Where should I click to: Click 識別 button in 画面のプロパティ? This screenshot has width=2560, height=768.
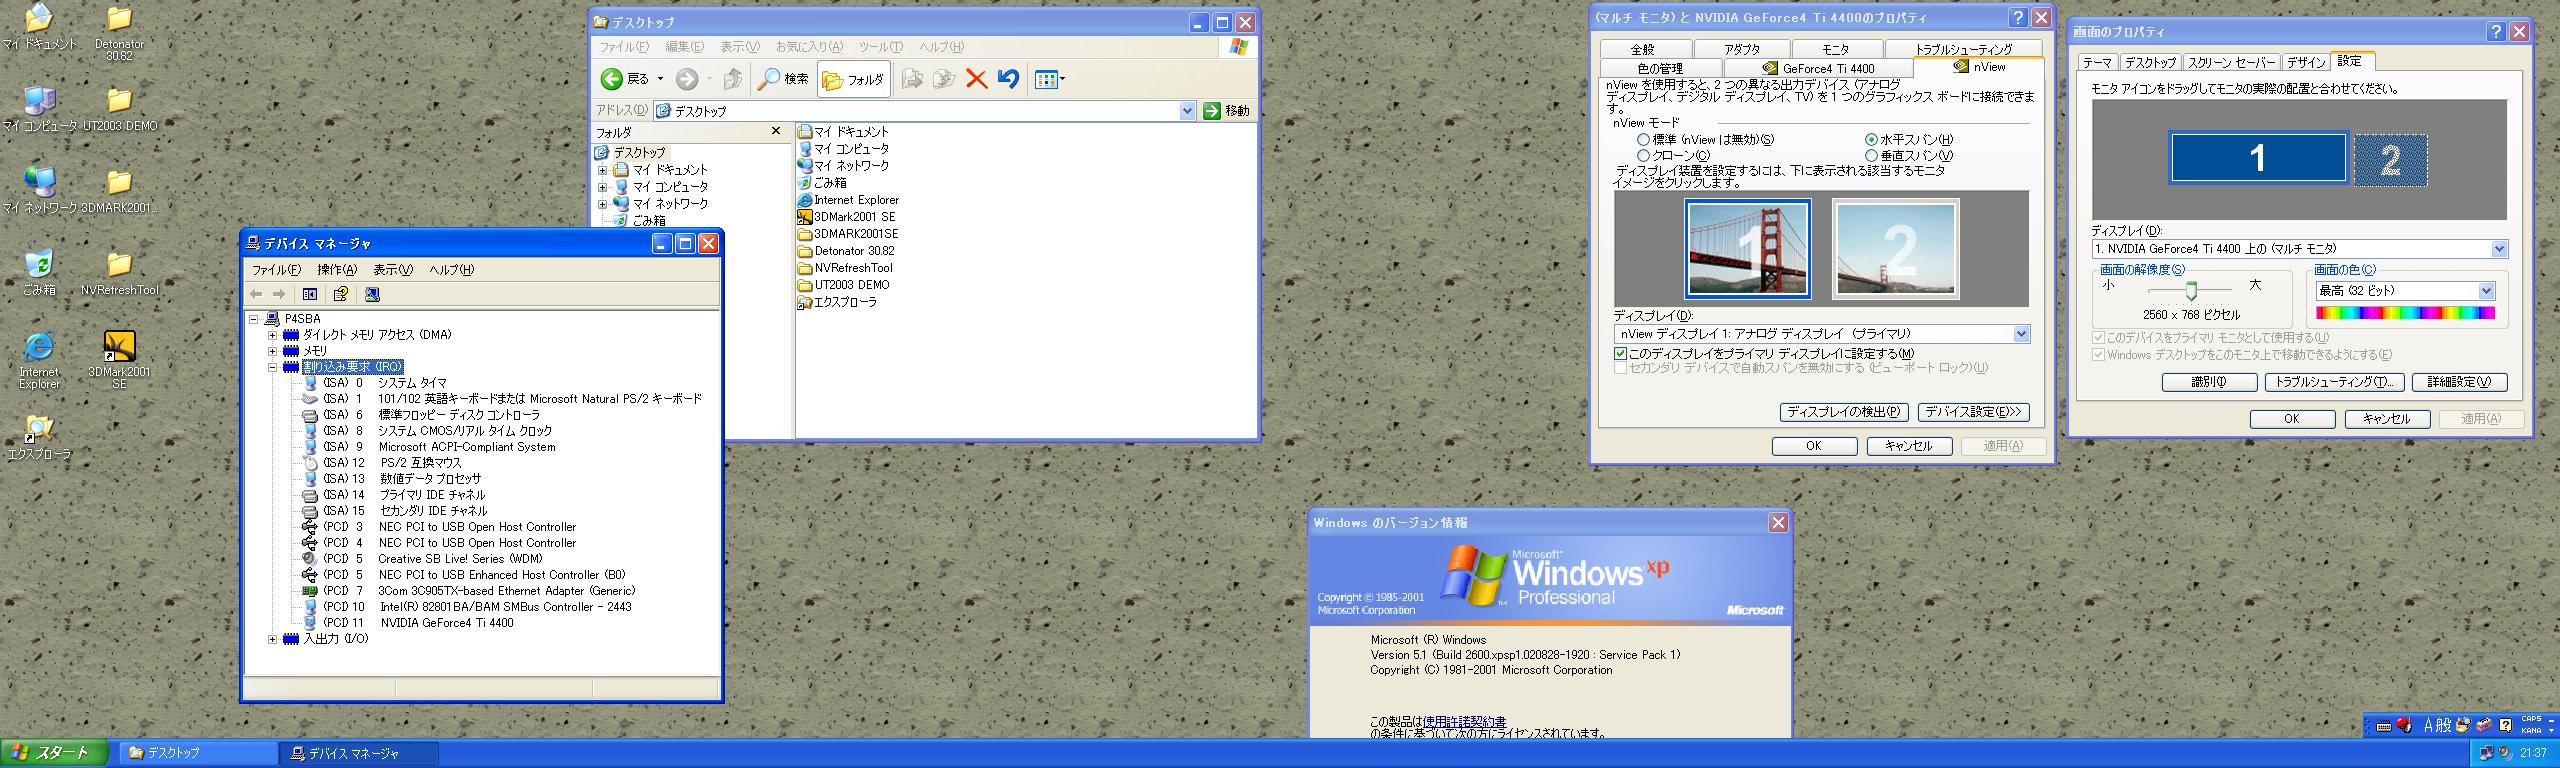(2209, 382)
